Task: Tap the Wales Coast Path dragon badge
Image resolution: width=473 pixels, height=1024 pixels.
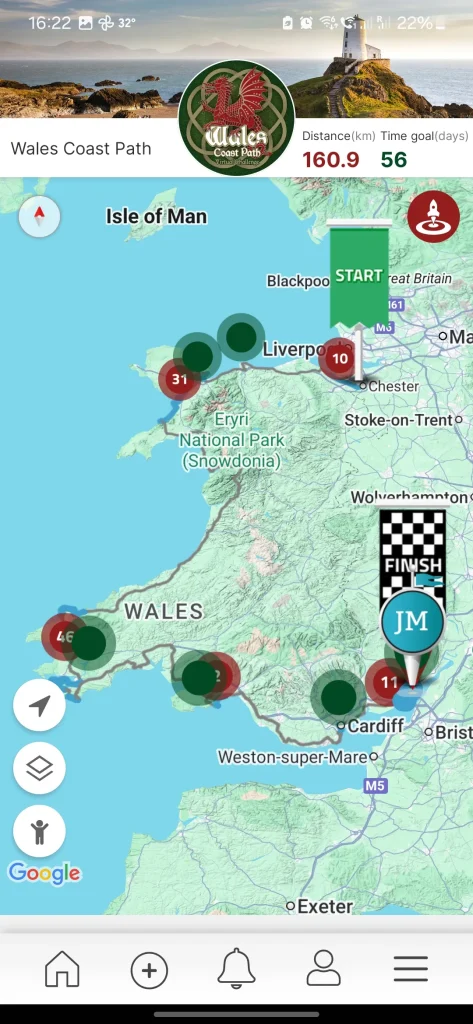Action: pos(236,118)
